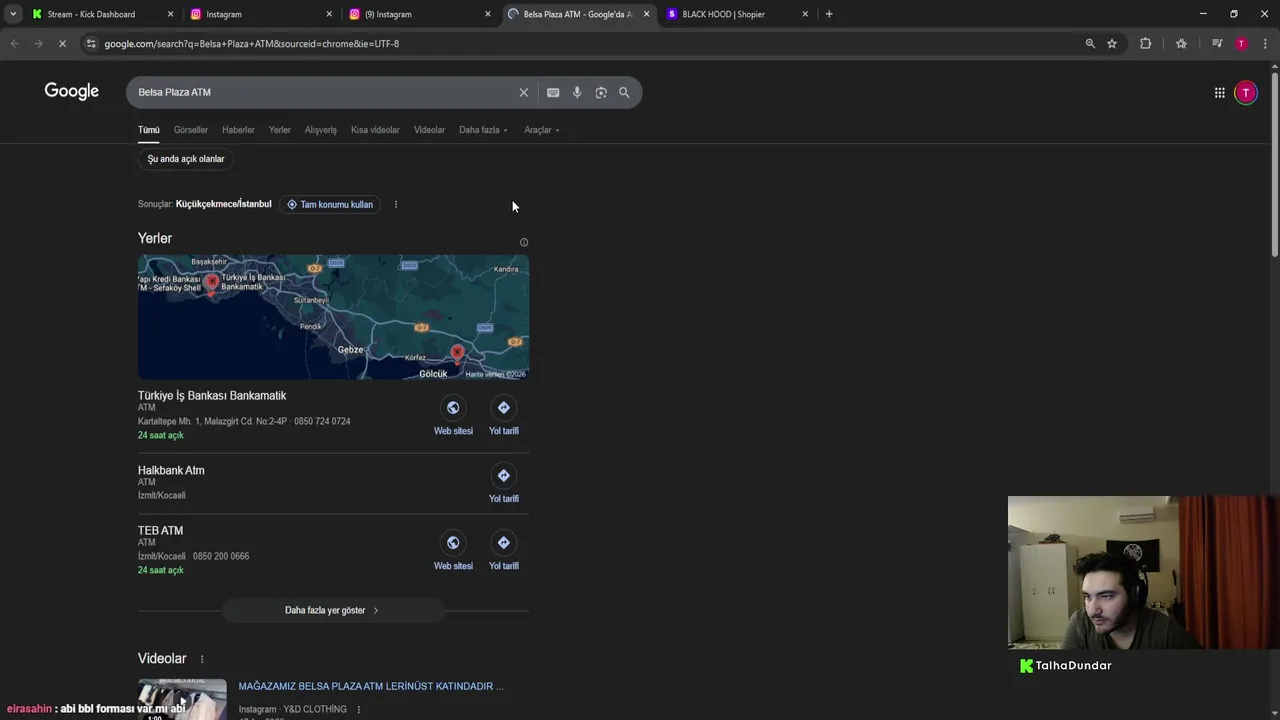Select the Tümü results tab
This screenshot has height=720, width=1280.
(149, 130)
